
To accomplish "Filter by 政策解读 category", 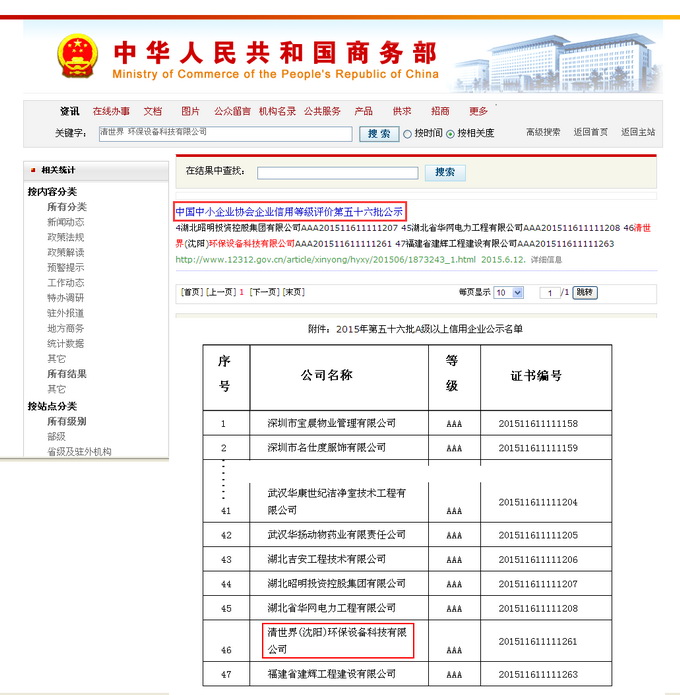I will 66,252.
